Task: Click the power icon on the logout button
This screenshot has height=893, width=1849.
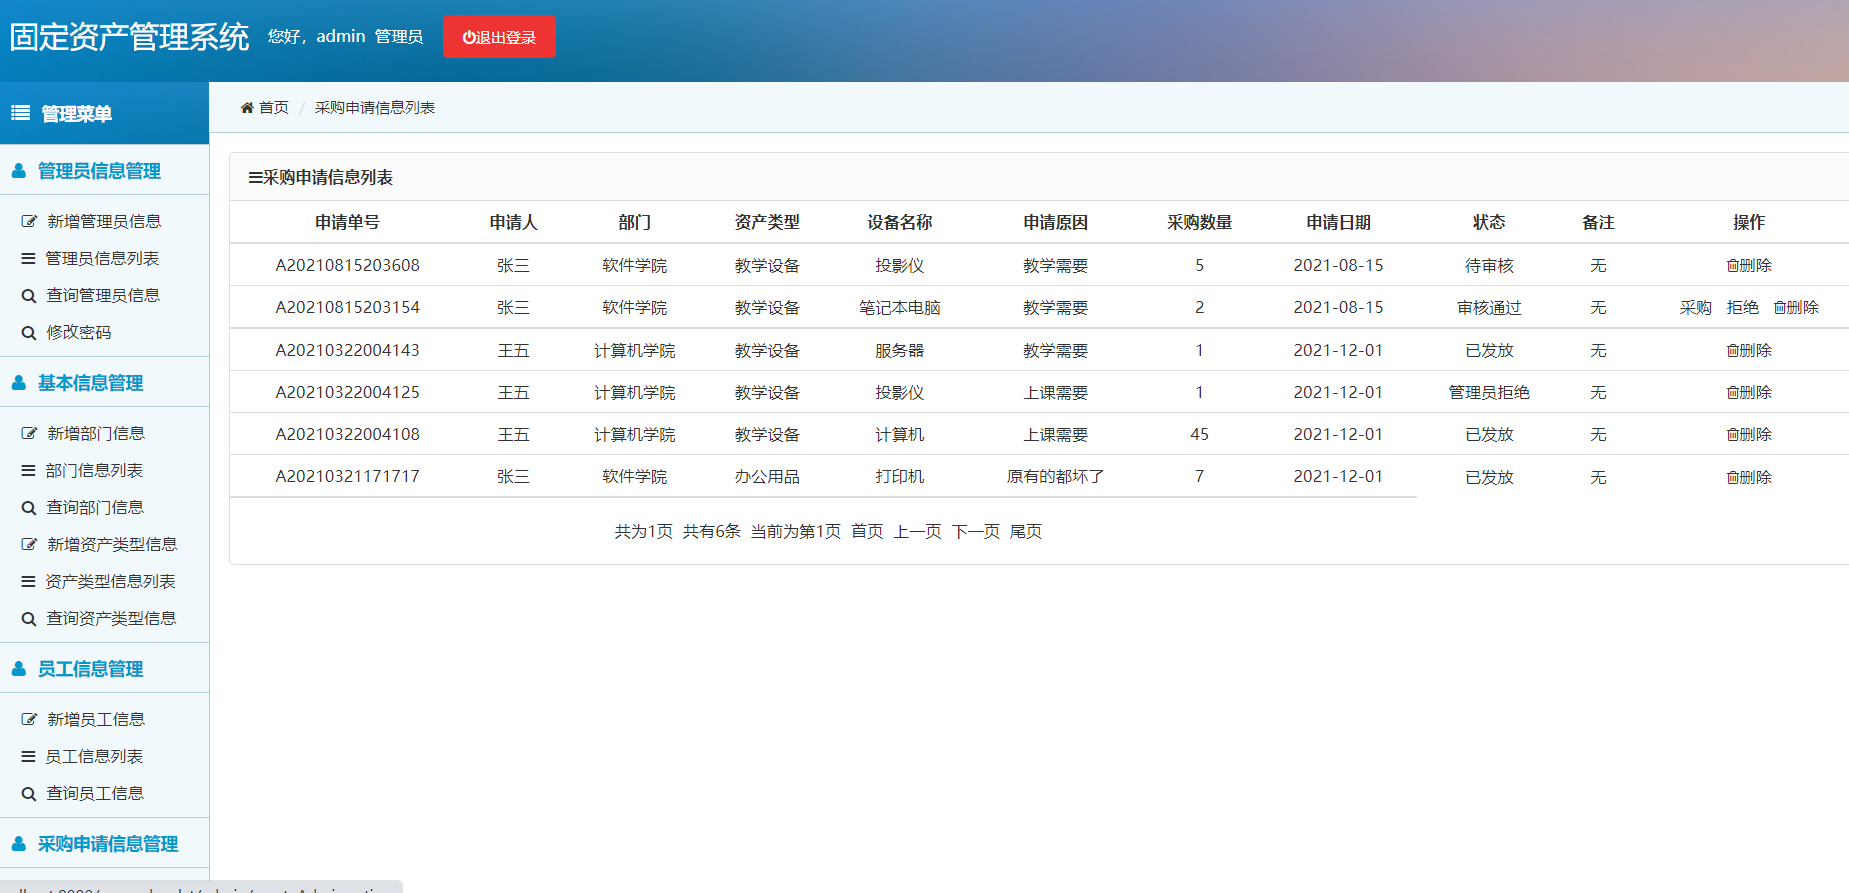Action: (468, 38)
